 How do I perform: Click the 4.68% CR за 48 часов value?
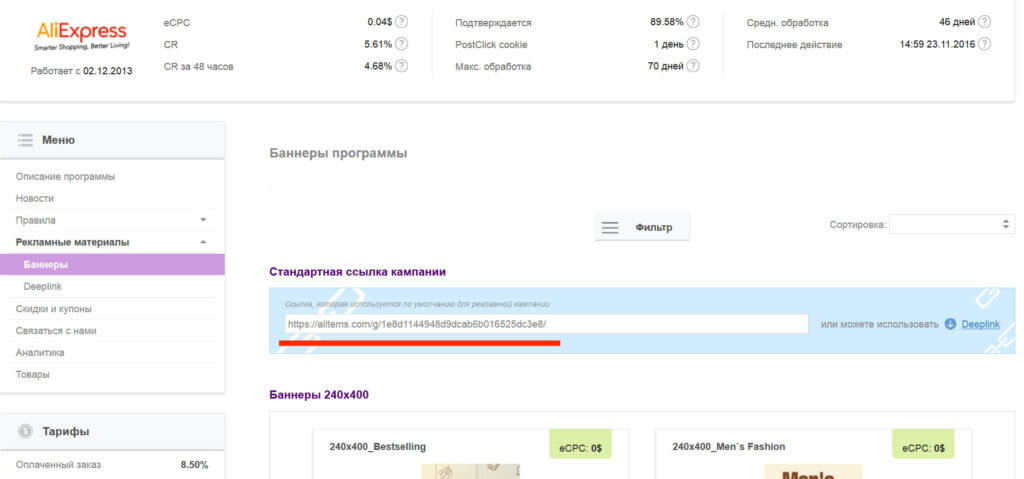click(378, 67)
